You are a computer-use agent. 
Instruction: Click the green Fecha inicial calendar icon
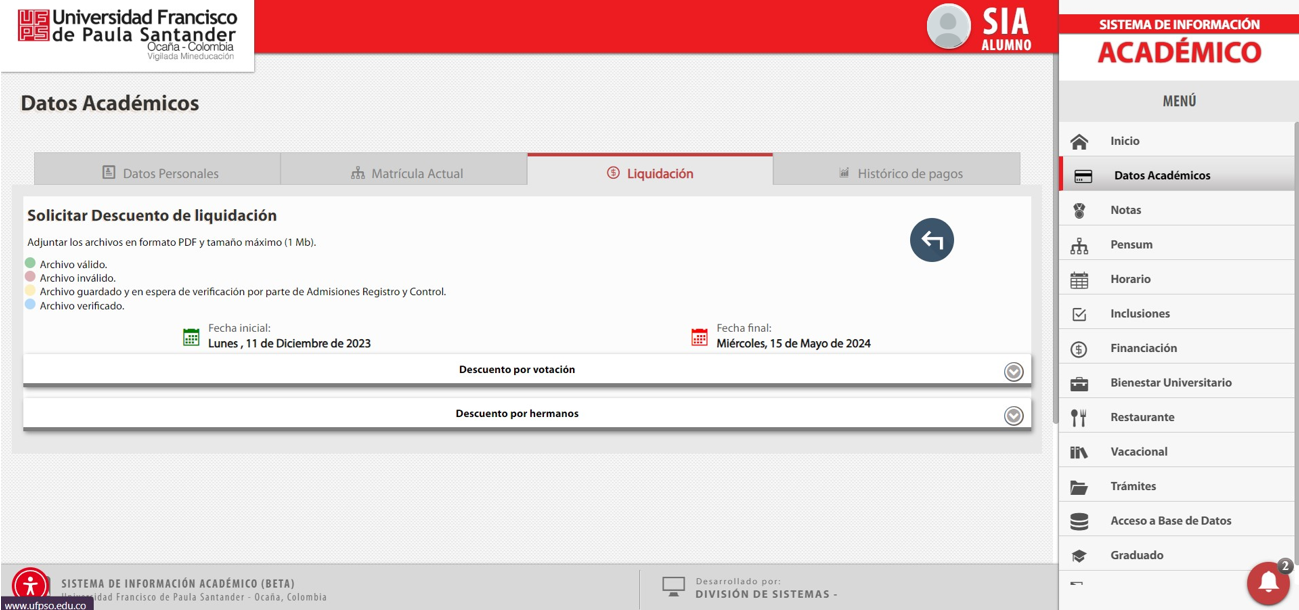point(191,337)
